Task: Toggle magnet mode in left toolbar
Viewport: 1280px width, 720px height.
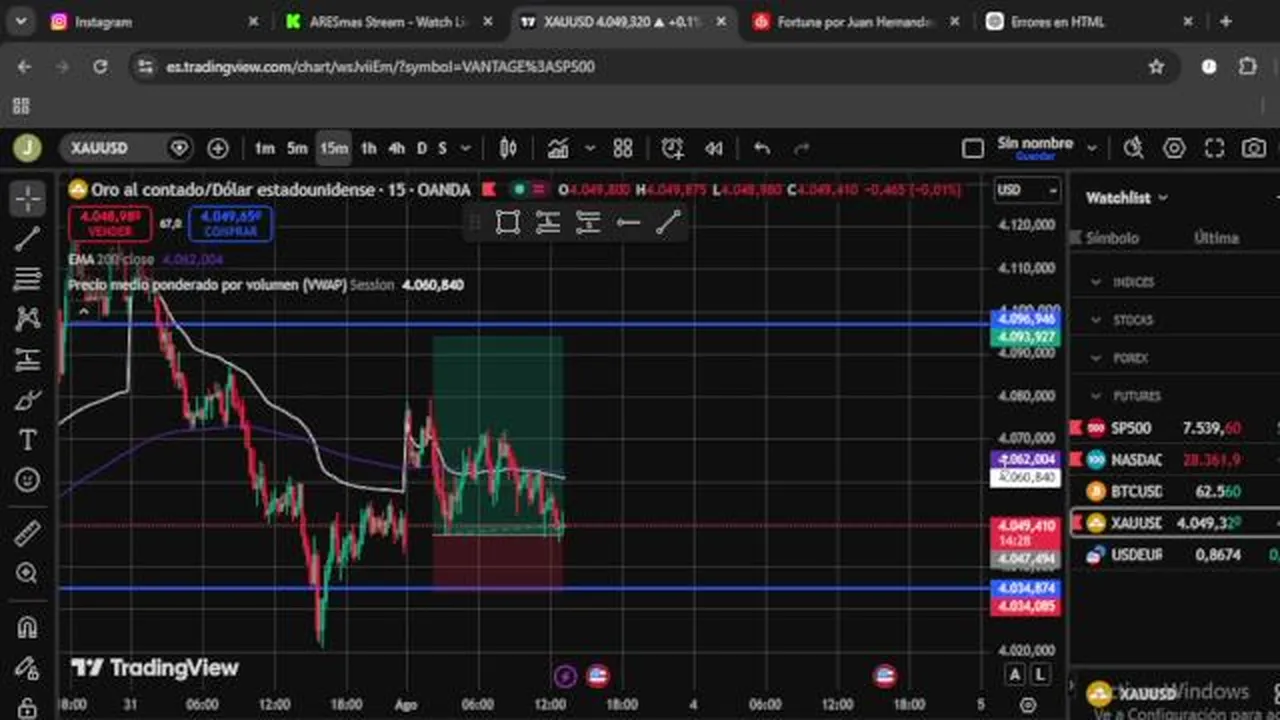Action: pyautogui.click(x=27, y=627)
